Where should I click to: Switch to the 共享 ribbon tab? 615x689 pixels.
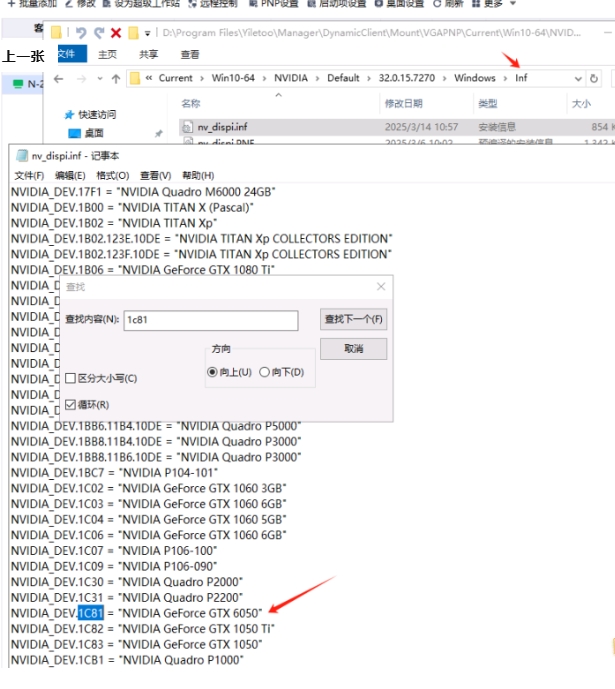tap(148, 54)
